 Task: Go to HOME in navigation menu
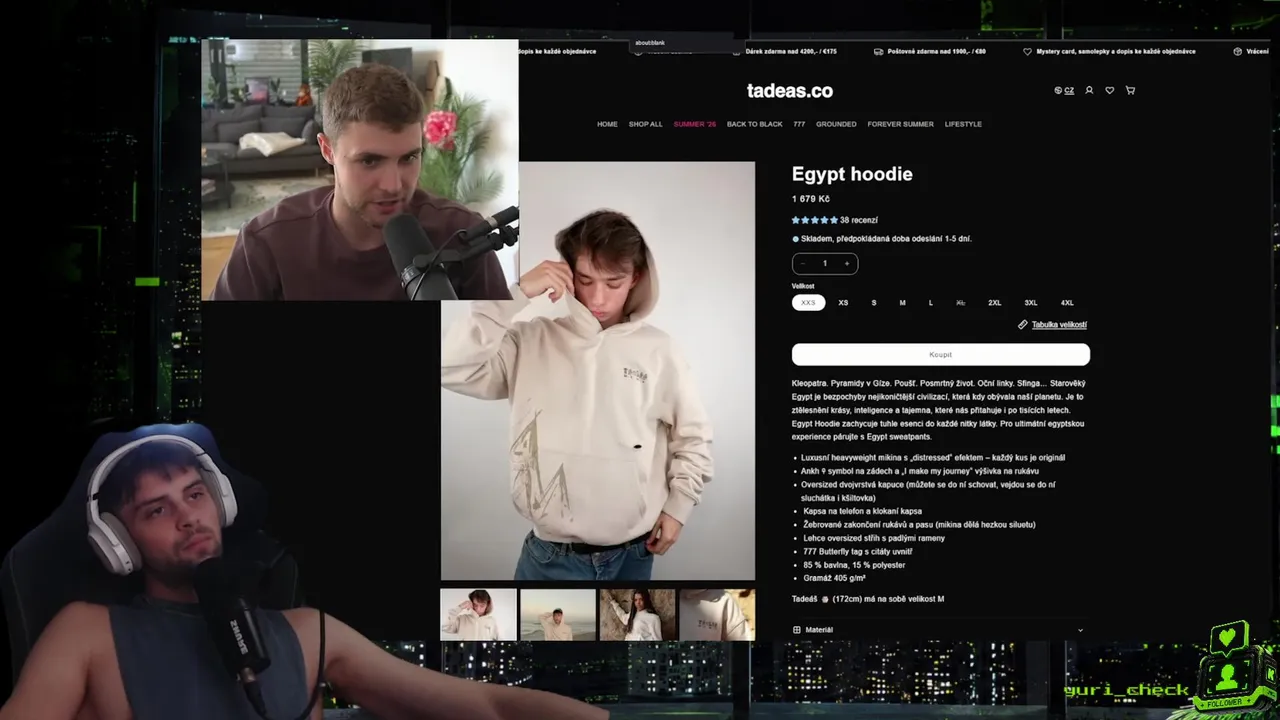[607, 124]
